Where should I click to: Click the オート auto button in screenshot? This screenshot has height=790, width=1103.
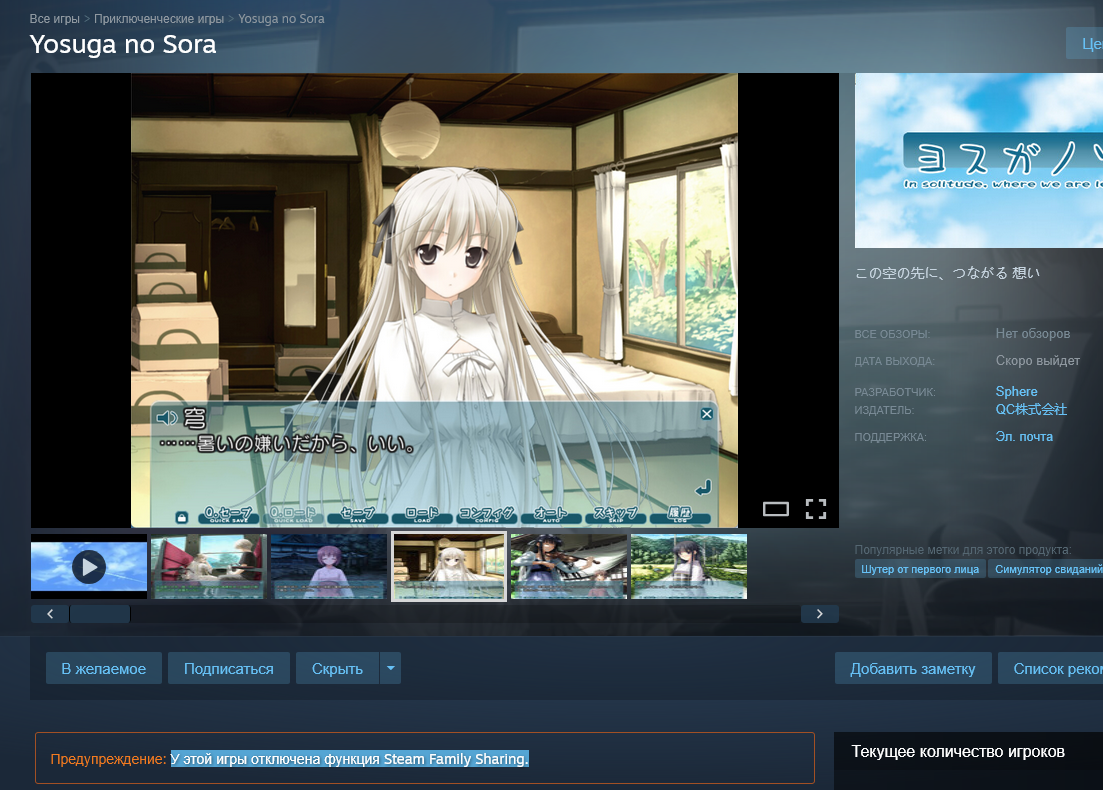[551, 515]
